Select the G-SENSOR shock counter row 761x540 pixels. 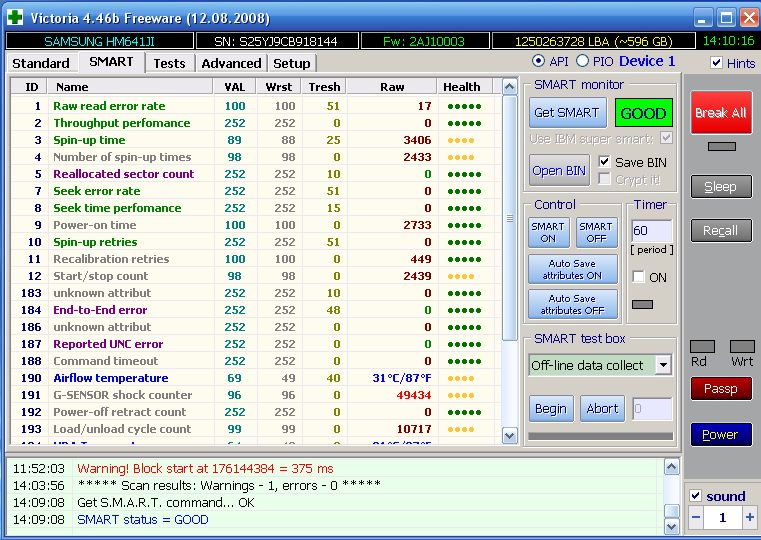[x=256, y=395]
